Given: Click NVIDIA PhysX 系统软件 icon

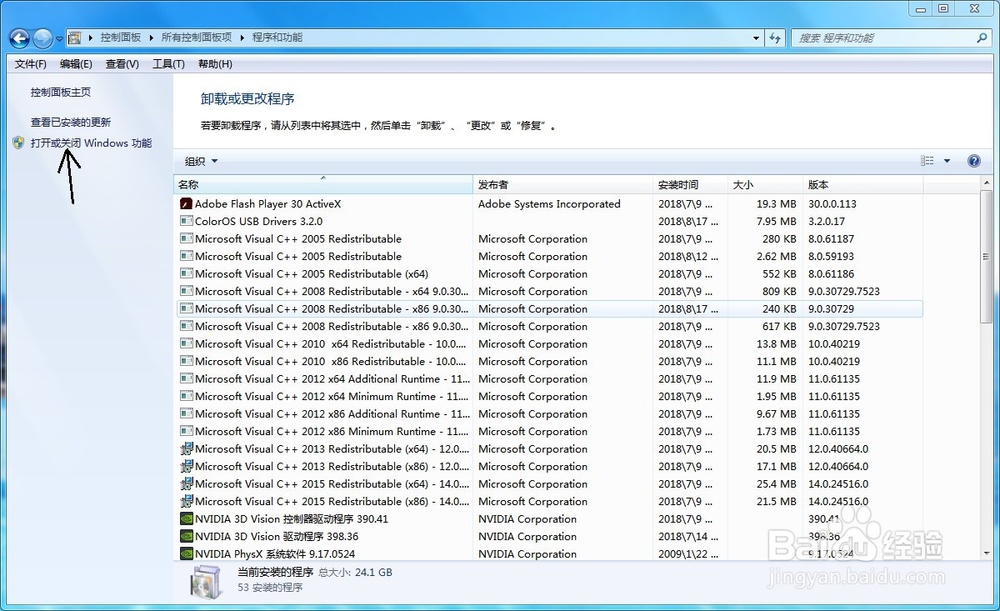Looking at the screenshot, I should click(x=186, y=554).
